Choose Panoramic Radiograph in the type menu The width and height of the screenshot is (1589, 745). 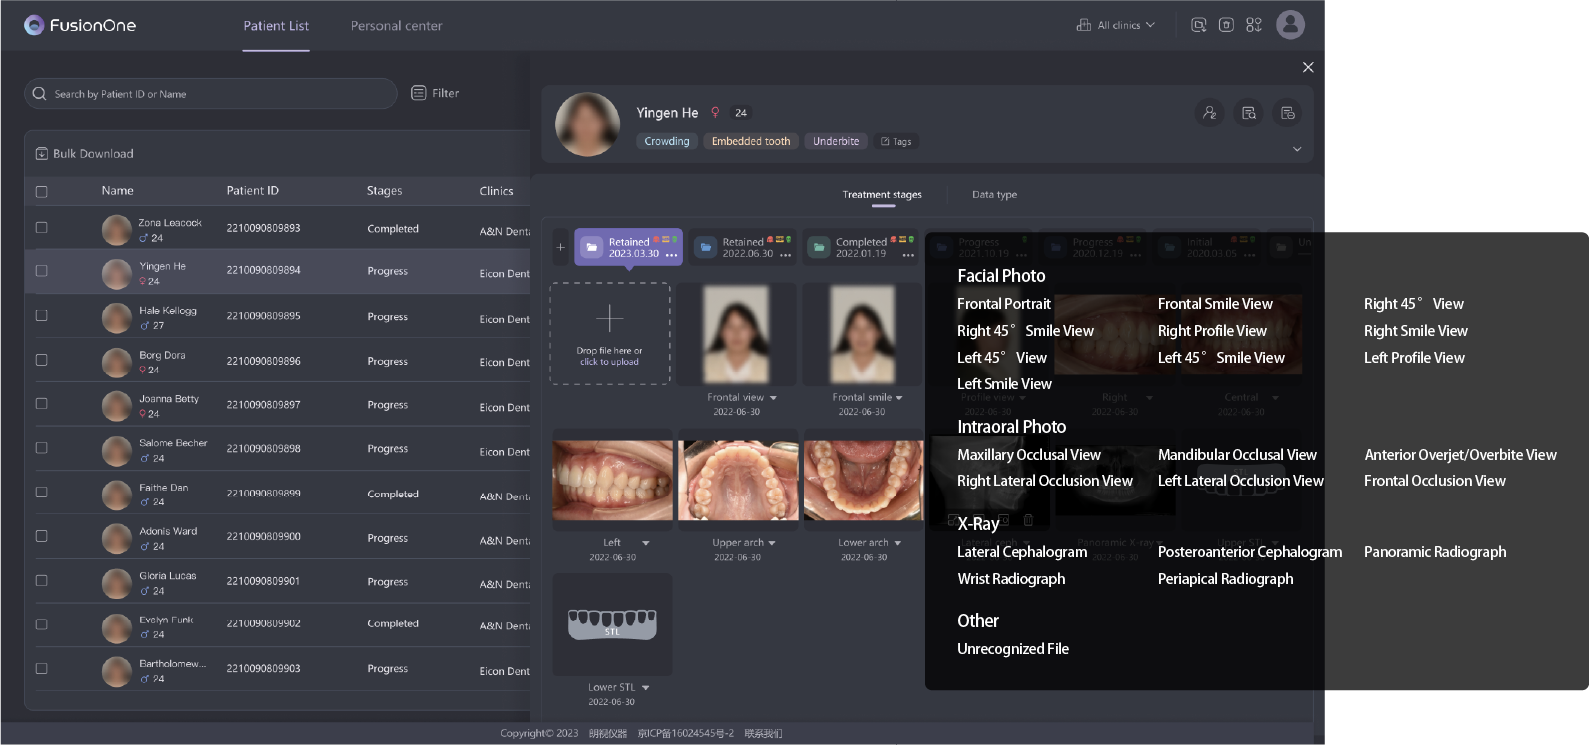pos(1435,552)
